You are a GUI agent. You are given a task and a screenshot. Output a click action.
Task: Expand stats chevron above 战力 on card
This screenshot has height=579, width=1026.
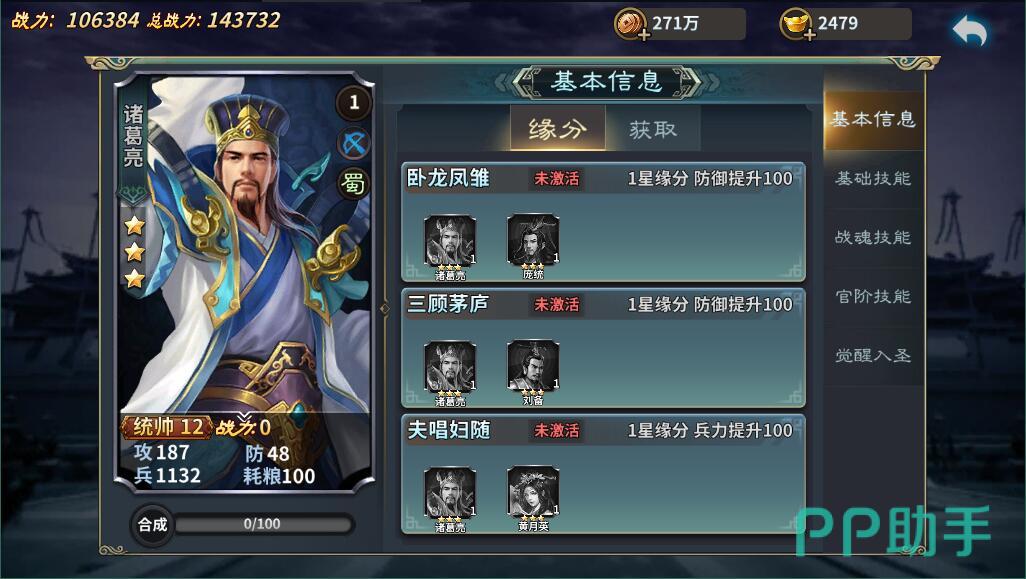pos(243,416)
